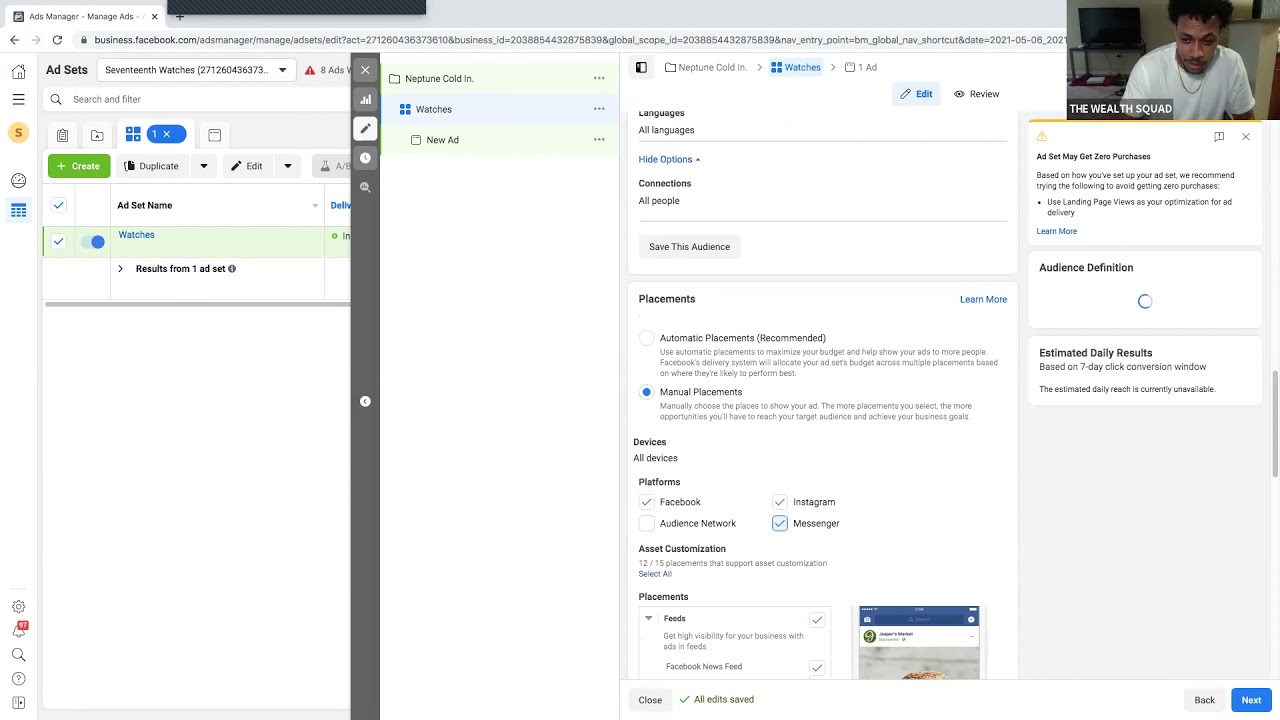Open the bar chart view icon

click(365, 99)
